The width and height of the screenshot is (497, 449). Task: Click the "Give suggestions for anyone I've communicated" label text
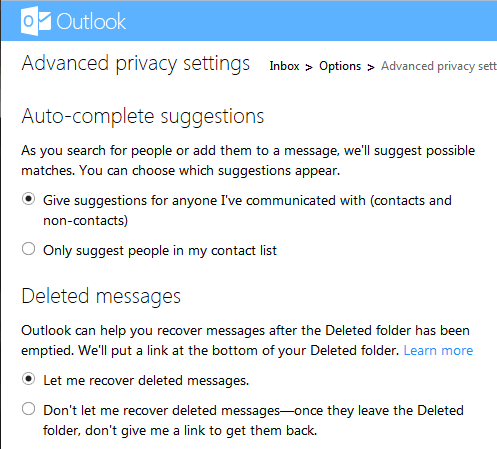point(247,210)
